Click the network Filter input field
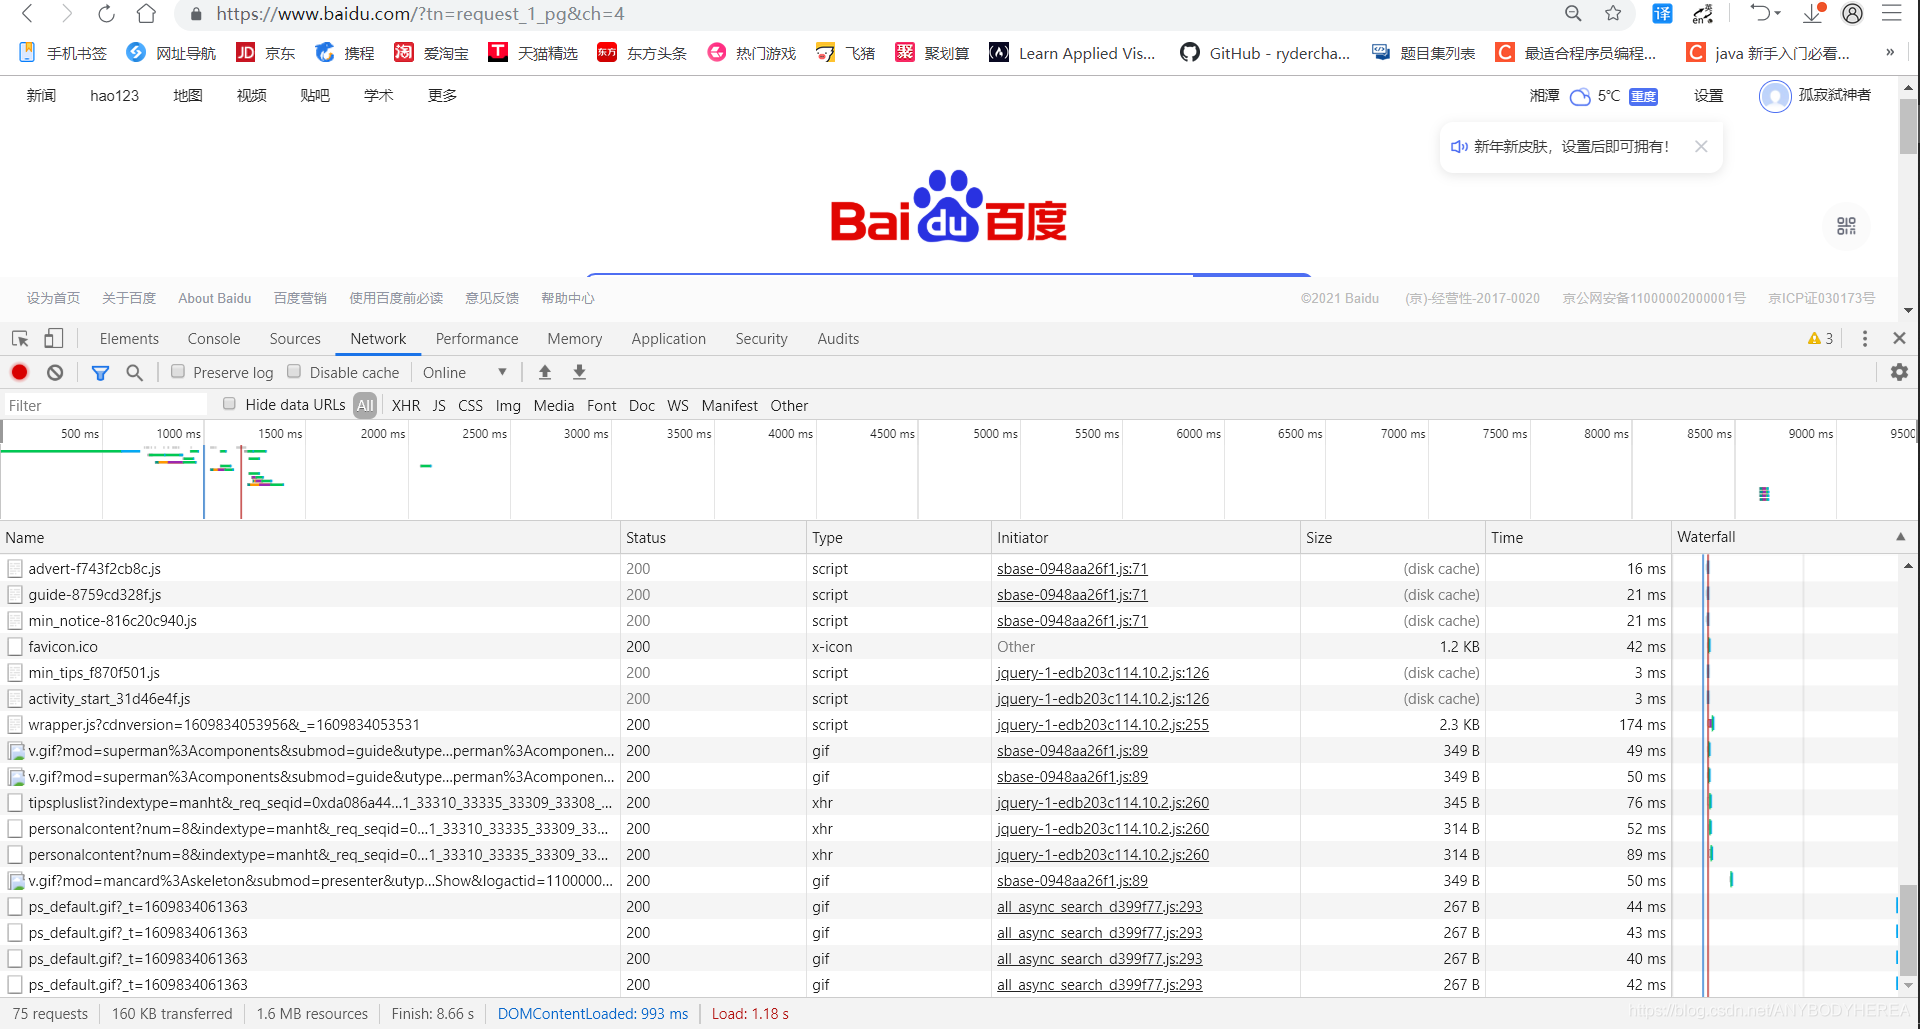This screenshot has width=1920, height=1029. (x=105, y=405)
